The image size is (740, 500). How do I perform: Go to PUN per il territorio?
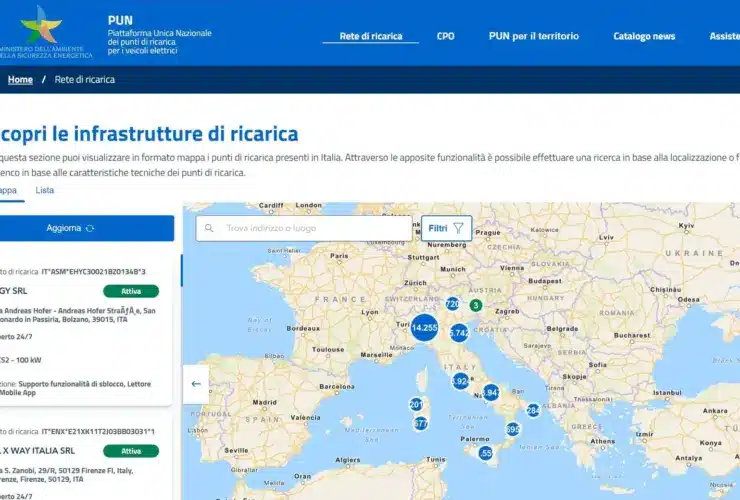point(534,36)
